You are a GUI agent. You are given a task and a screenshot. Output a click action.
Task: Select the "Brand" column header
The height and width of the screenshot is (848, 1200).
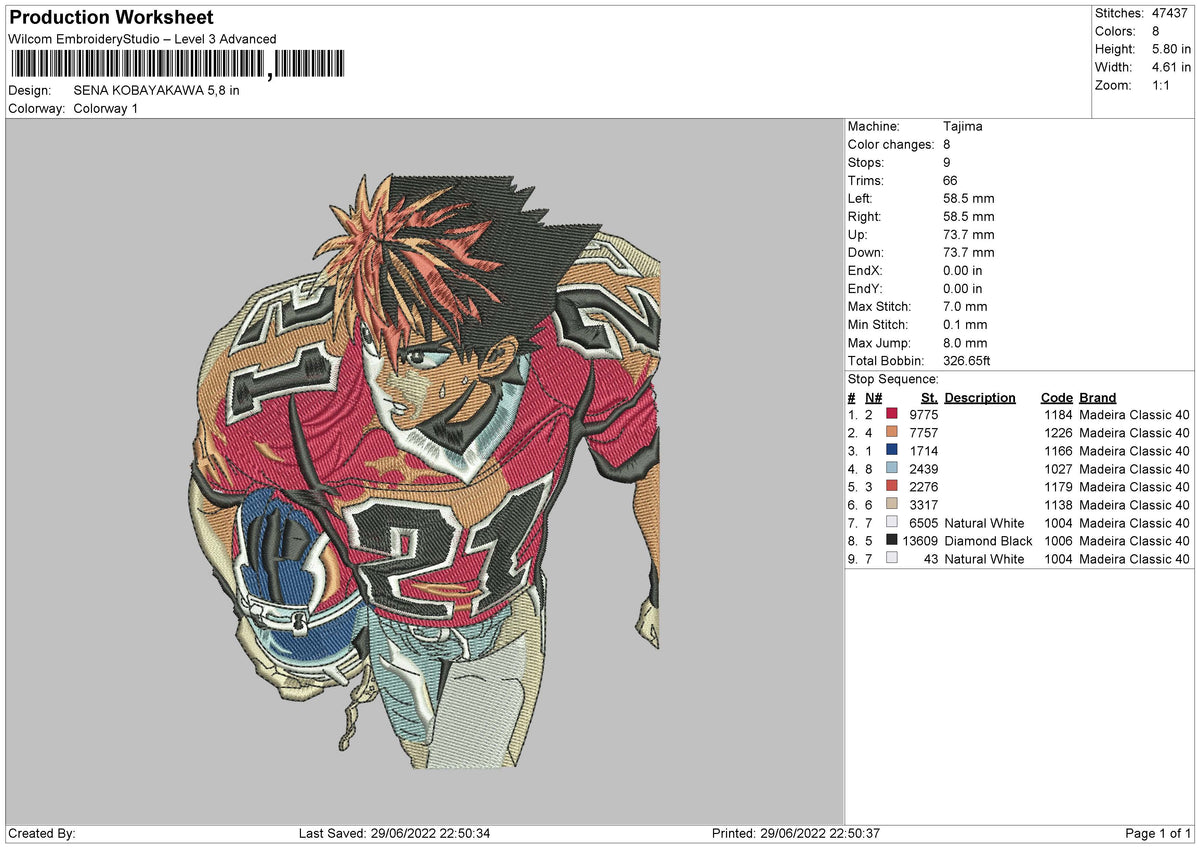pos(1098,398)
